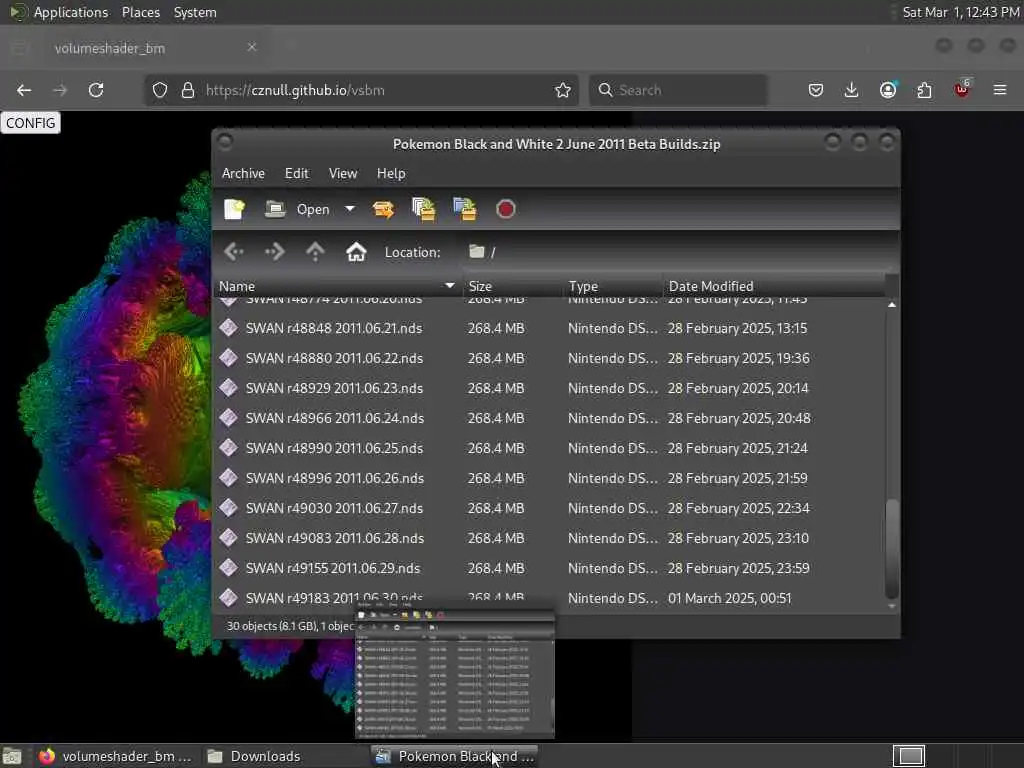Click the Firefox Search field

679,90
